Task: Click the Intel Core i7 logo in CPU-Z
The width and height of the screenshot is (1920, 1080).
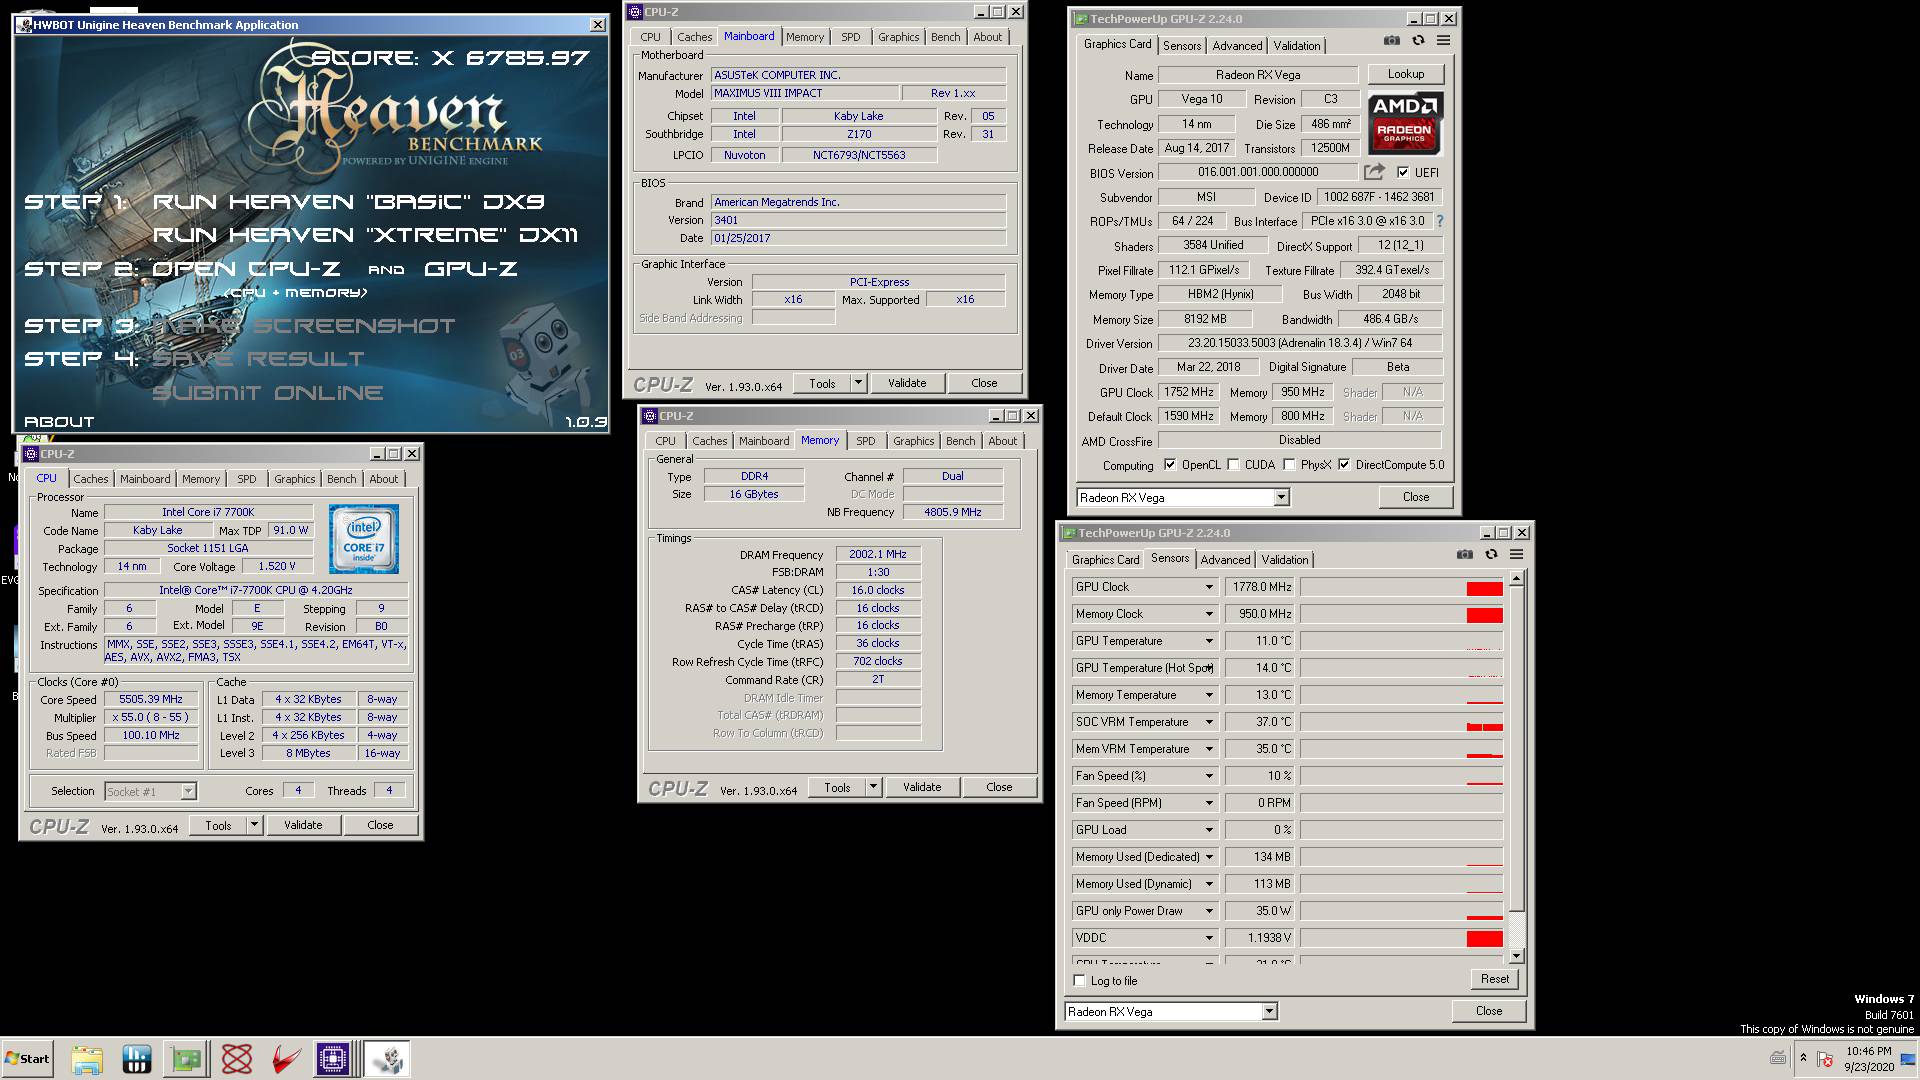Action: 364,538
